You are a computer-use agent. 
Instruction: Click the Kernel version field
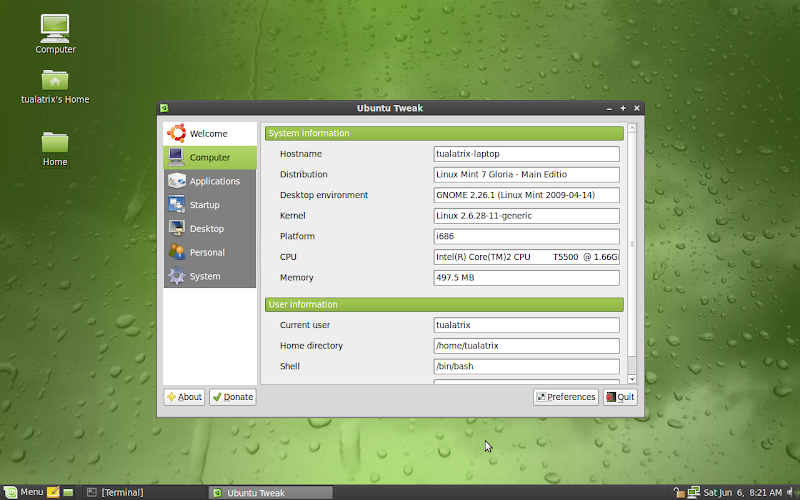(x=526, y=216)
